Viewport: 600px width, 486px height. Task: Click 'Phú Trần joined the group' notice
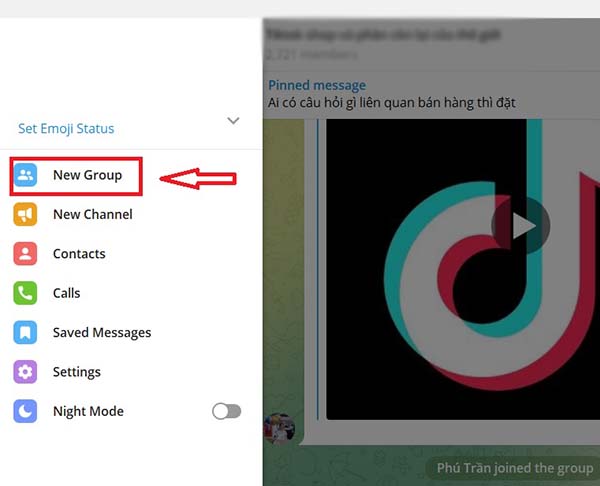click(515, 468)
